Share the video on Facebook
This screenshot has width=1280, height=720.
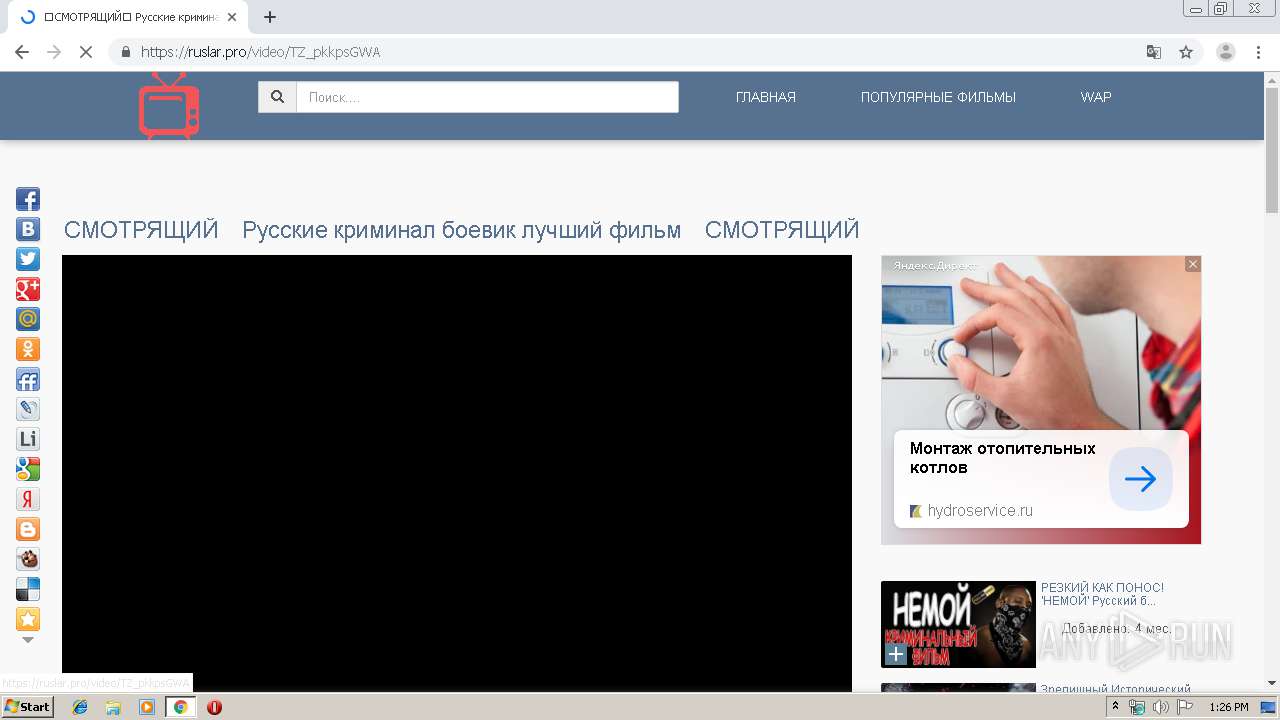tap(28, 199)
